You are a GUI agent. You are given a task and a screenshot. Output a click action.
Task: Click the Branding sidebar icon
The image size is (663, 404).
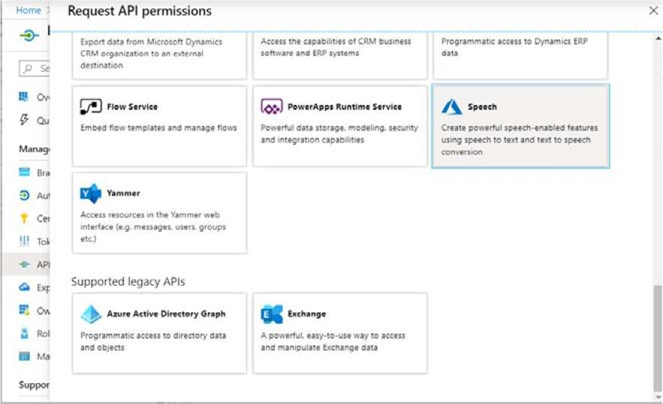tap(24, 172)
